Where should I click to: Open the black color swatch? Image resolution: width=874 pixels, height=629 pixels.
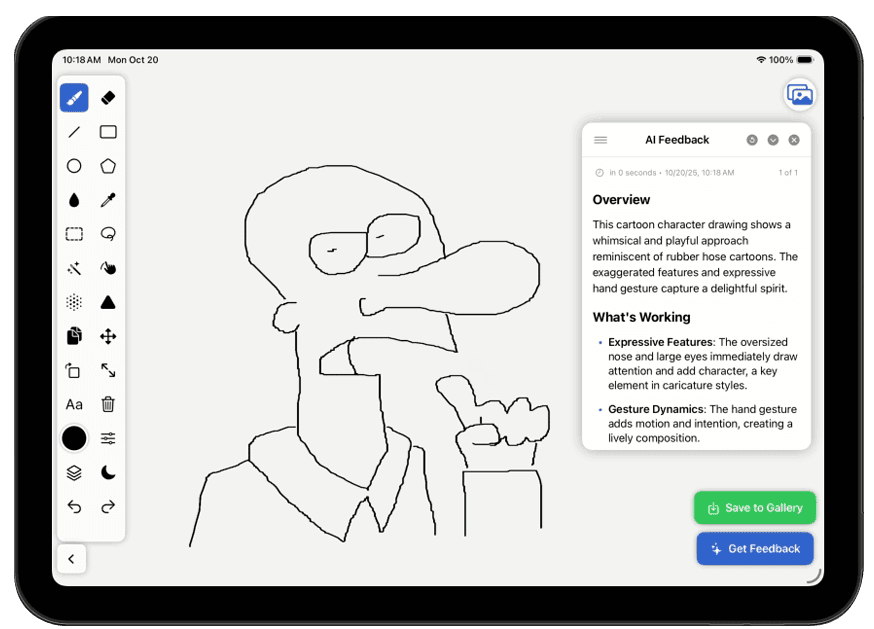[74, 438]
